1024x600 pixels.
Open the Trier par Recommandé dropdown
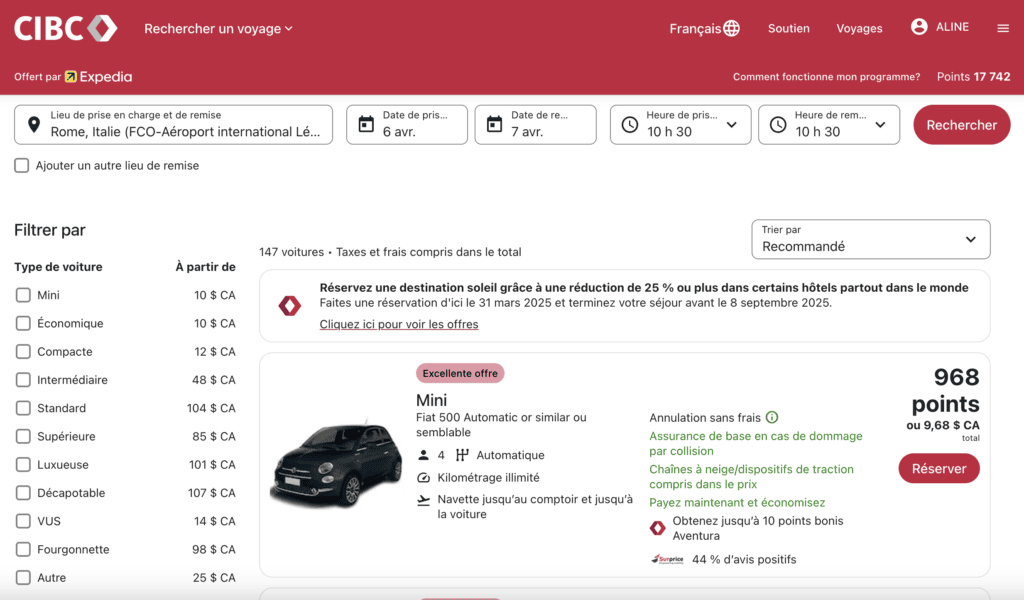[x=870, y=239]
